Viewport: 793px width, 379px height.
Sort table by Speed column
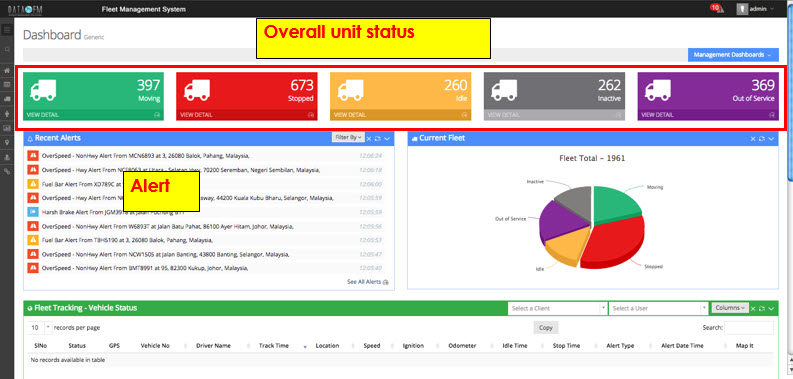click(x=372, y=346)
